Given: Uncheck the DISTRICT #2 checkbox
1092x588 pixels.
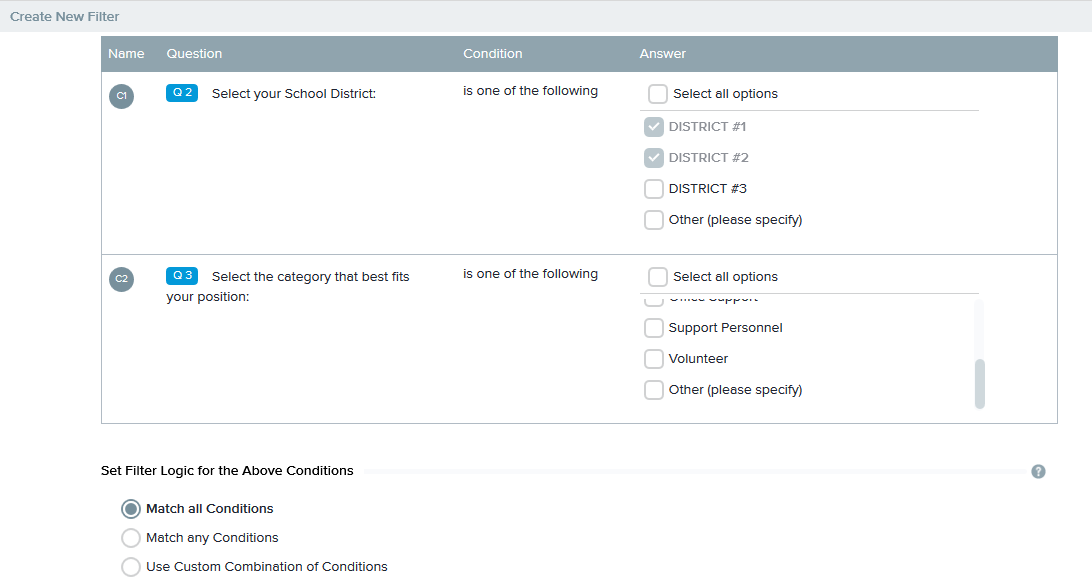Looking at the screenshot, I should (x=654, y=158).
